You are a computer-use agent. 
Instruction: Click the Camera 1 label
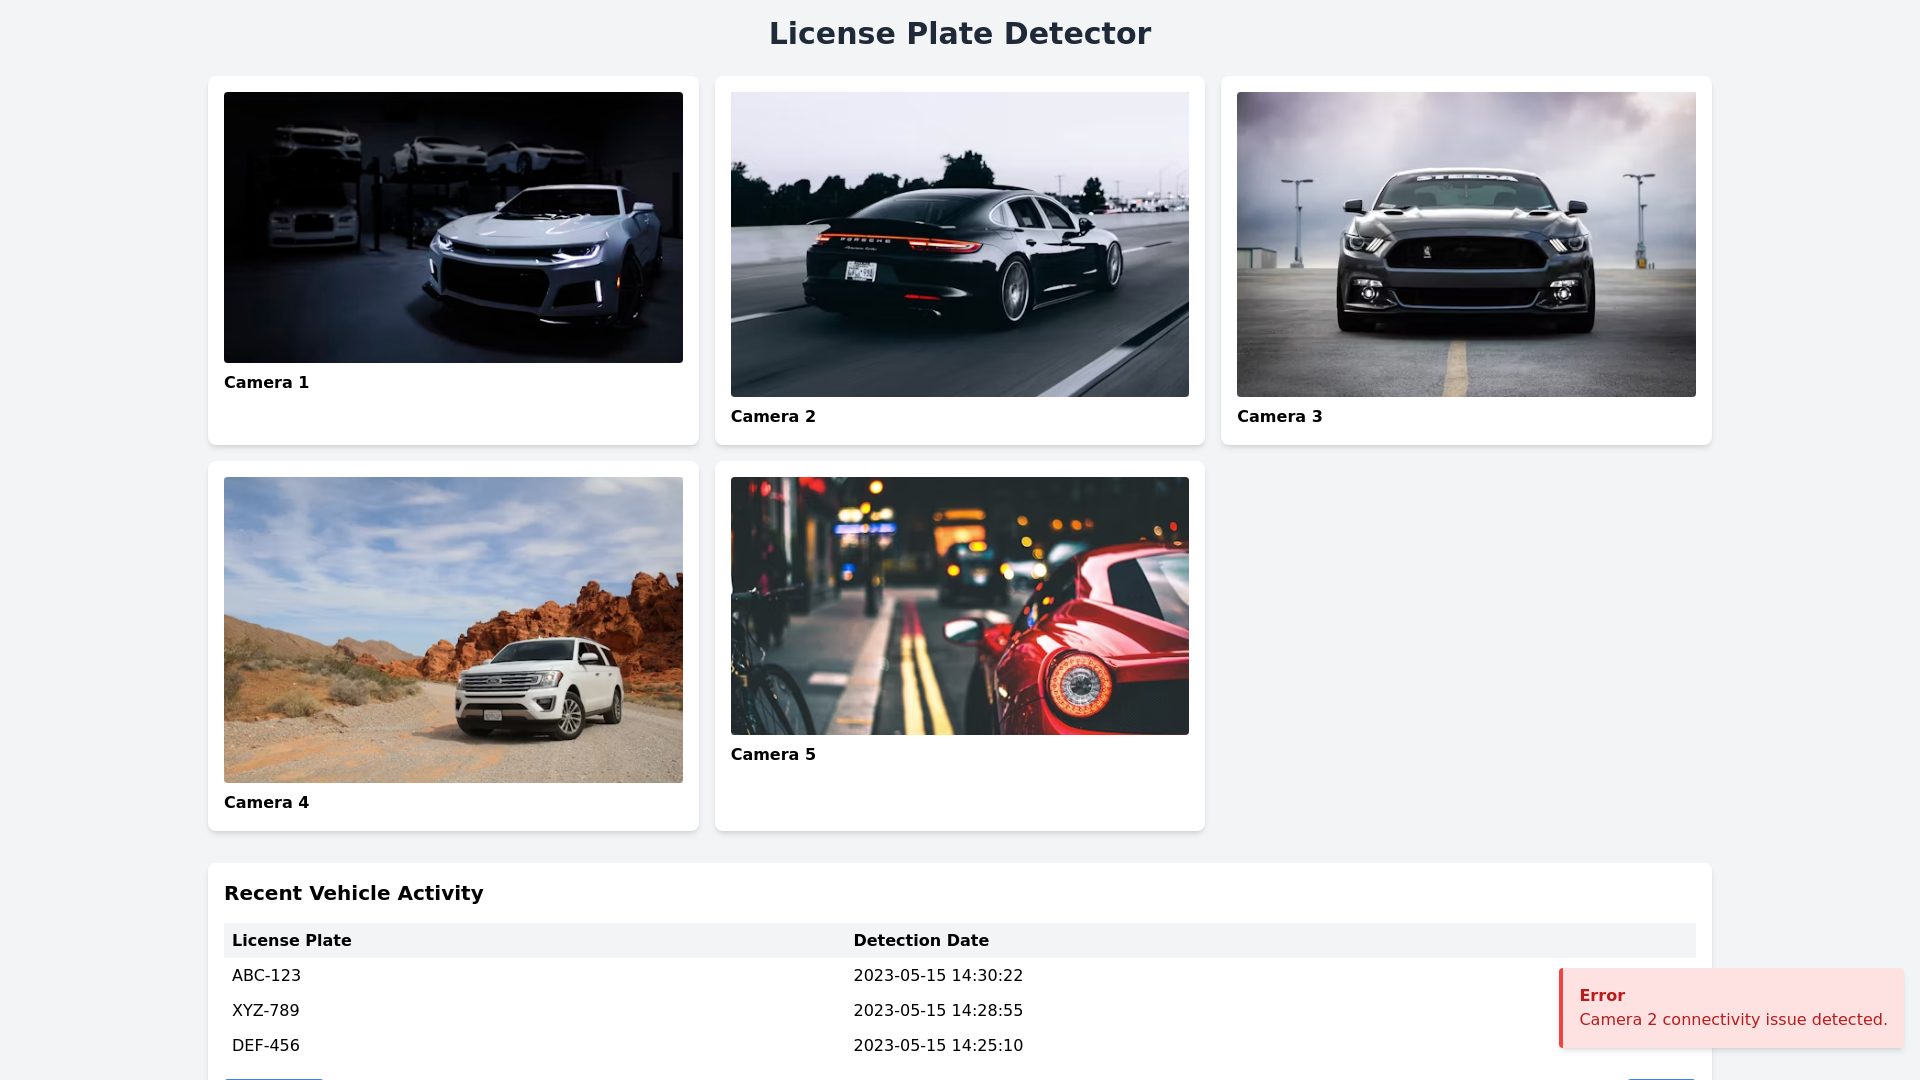pyautogui.click(x=266, y=382)
